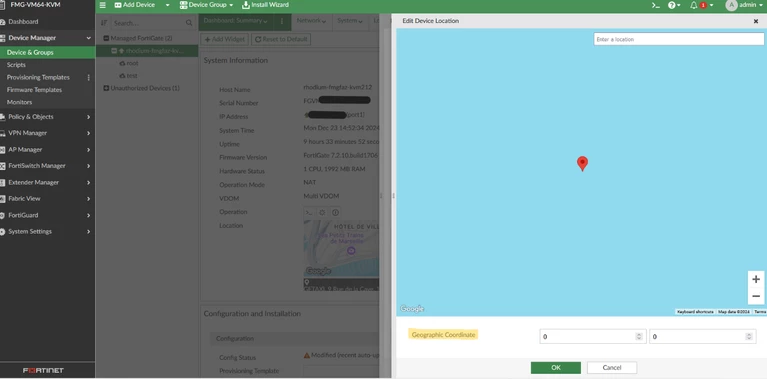This screenshot has width=767, height=379.
Task: Click Reset to Default button
Action: pos(281,40)
